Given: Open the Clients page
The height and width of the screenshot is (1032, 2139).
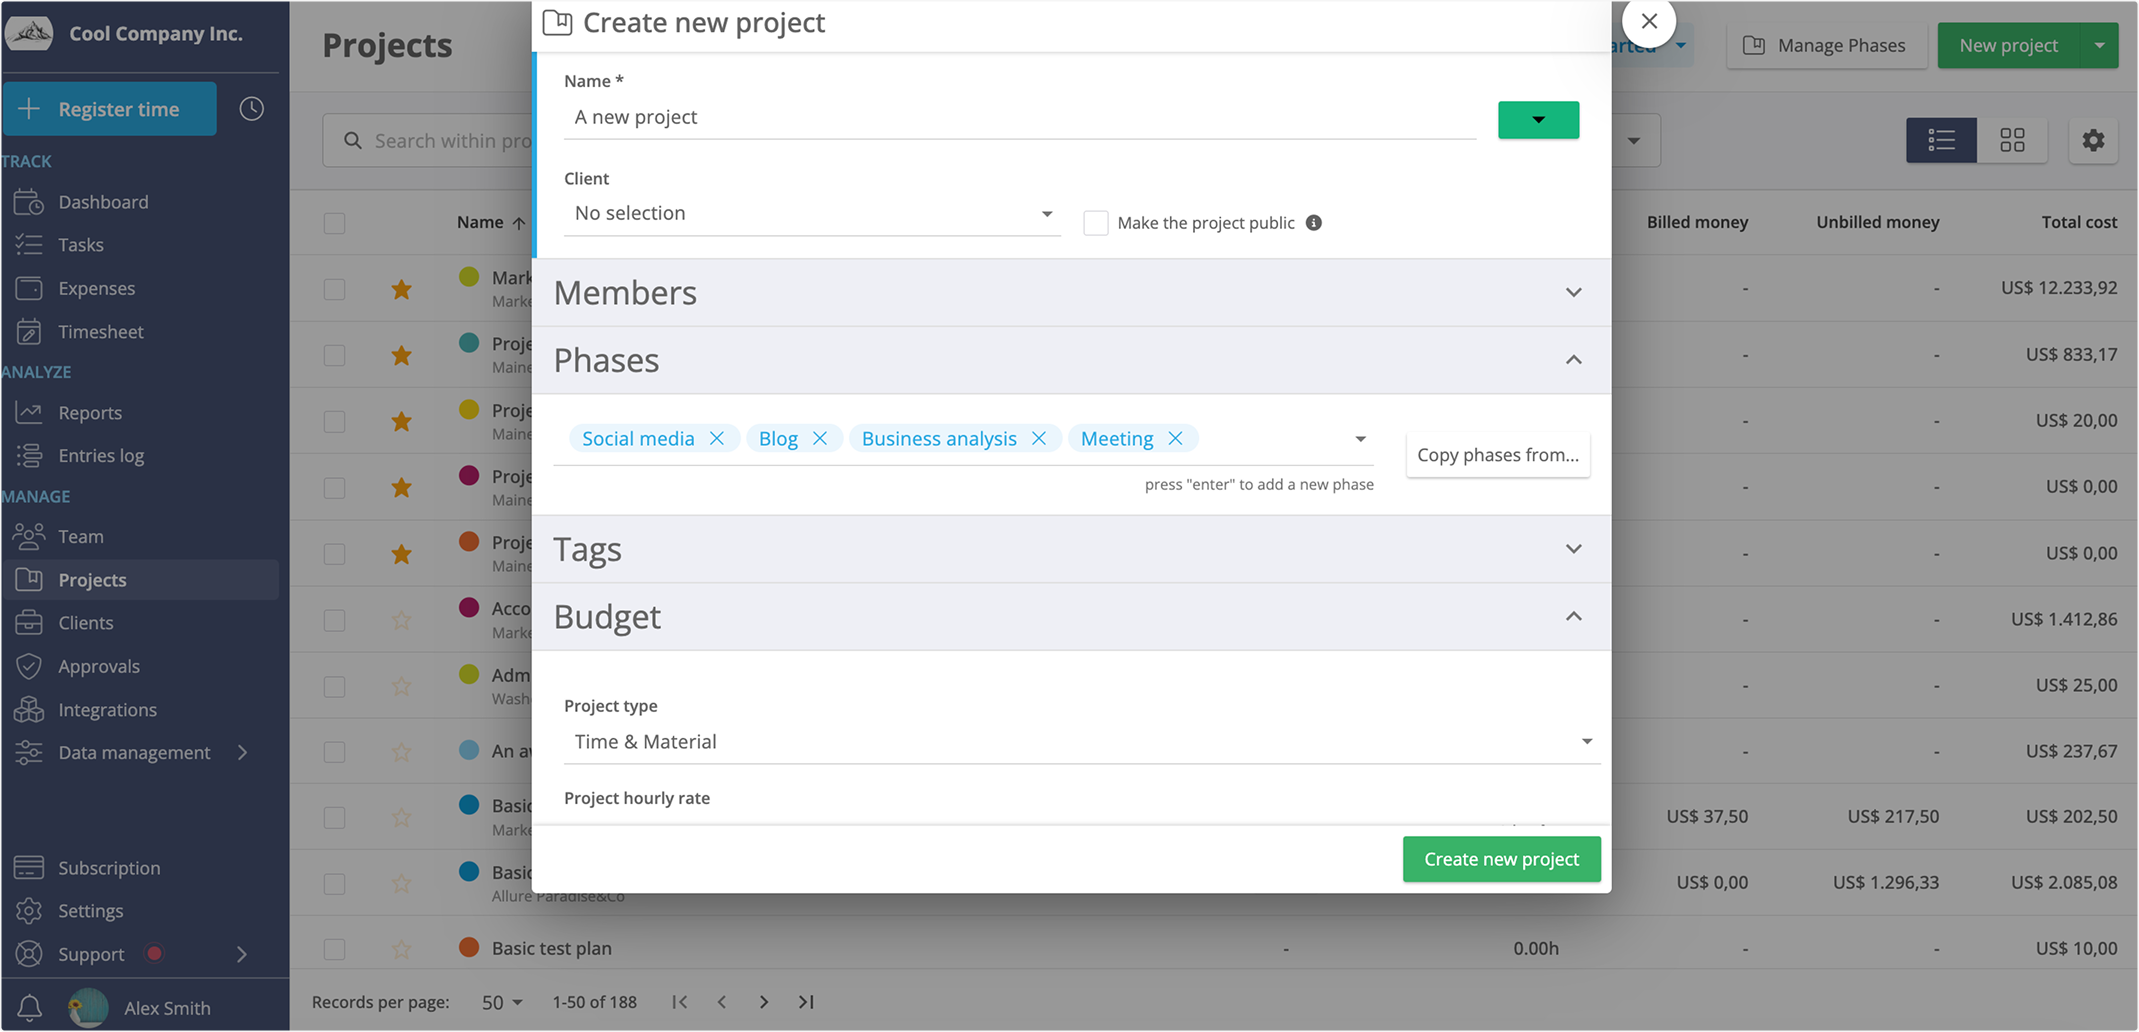Looking at the screenshot, I should pos(85,622).
